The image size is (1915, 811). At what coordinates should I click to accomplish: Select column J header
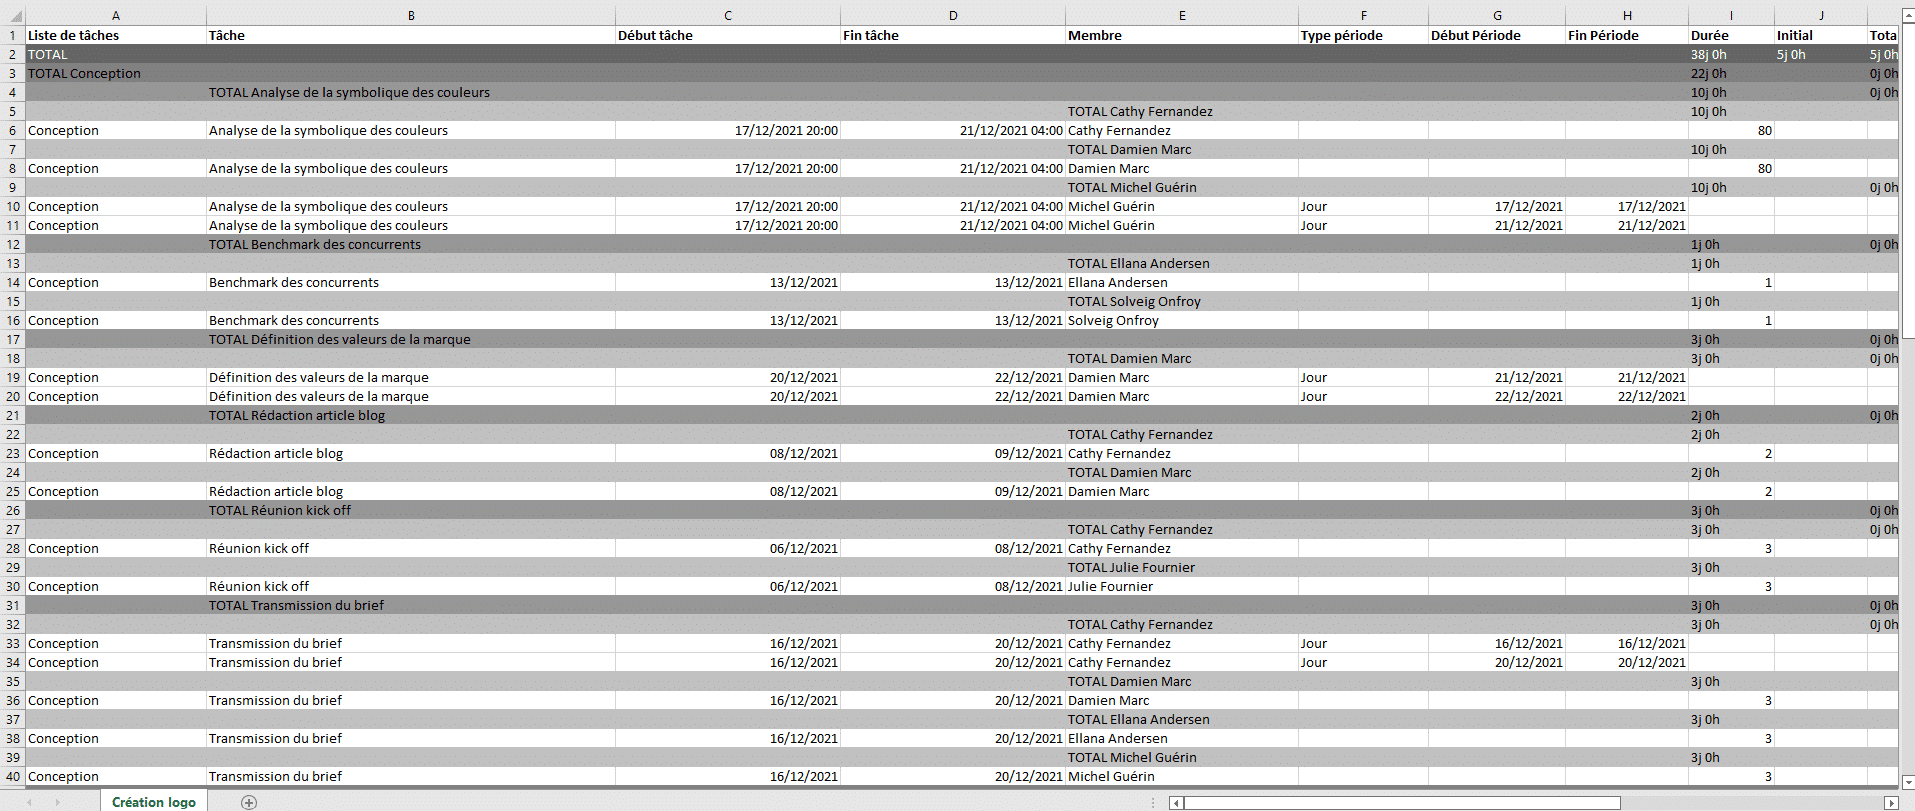pos(1821,15)
